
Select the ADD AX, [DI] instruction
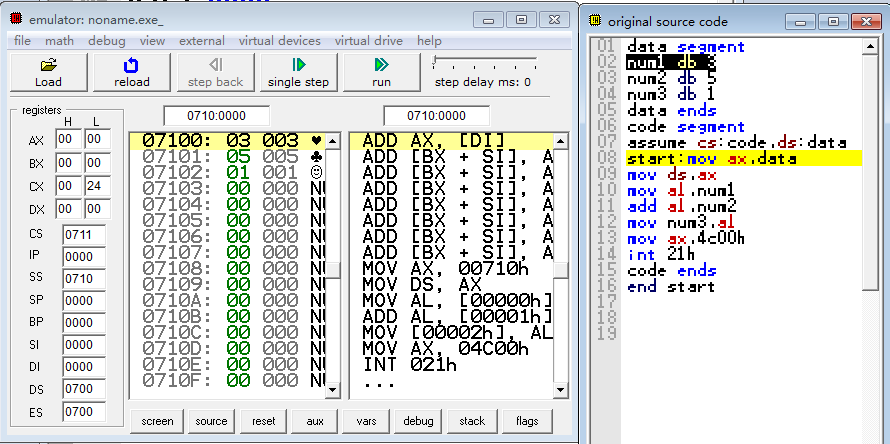451,140
